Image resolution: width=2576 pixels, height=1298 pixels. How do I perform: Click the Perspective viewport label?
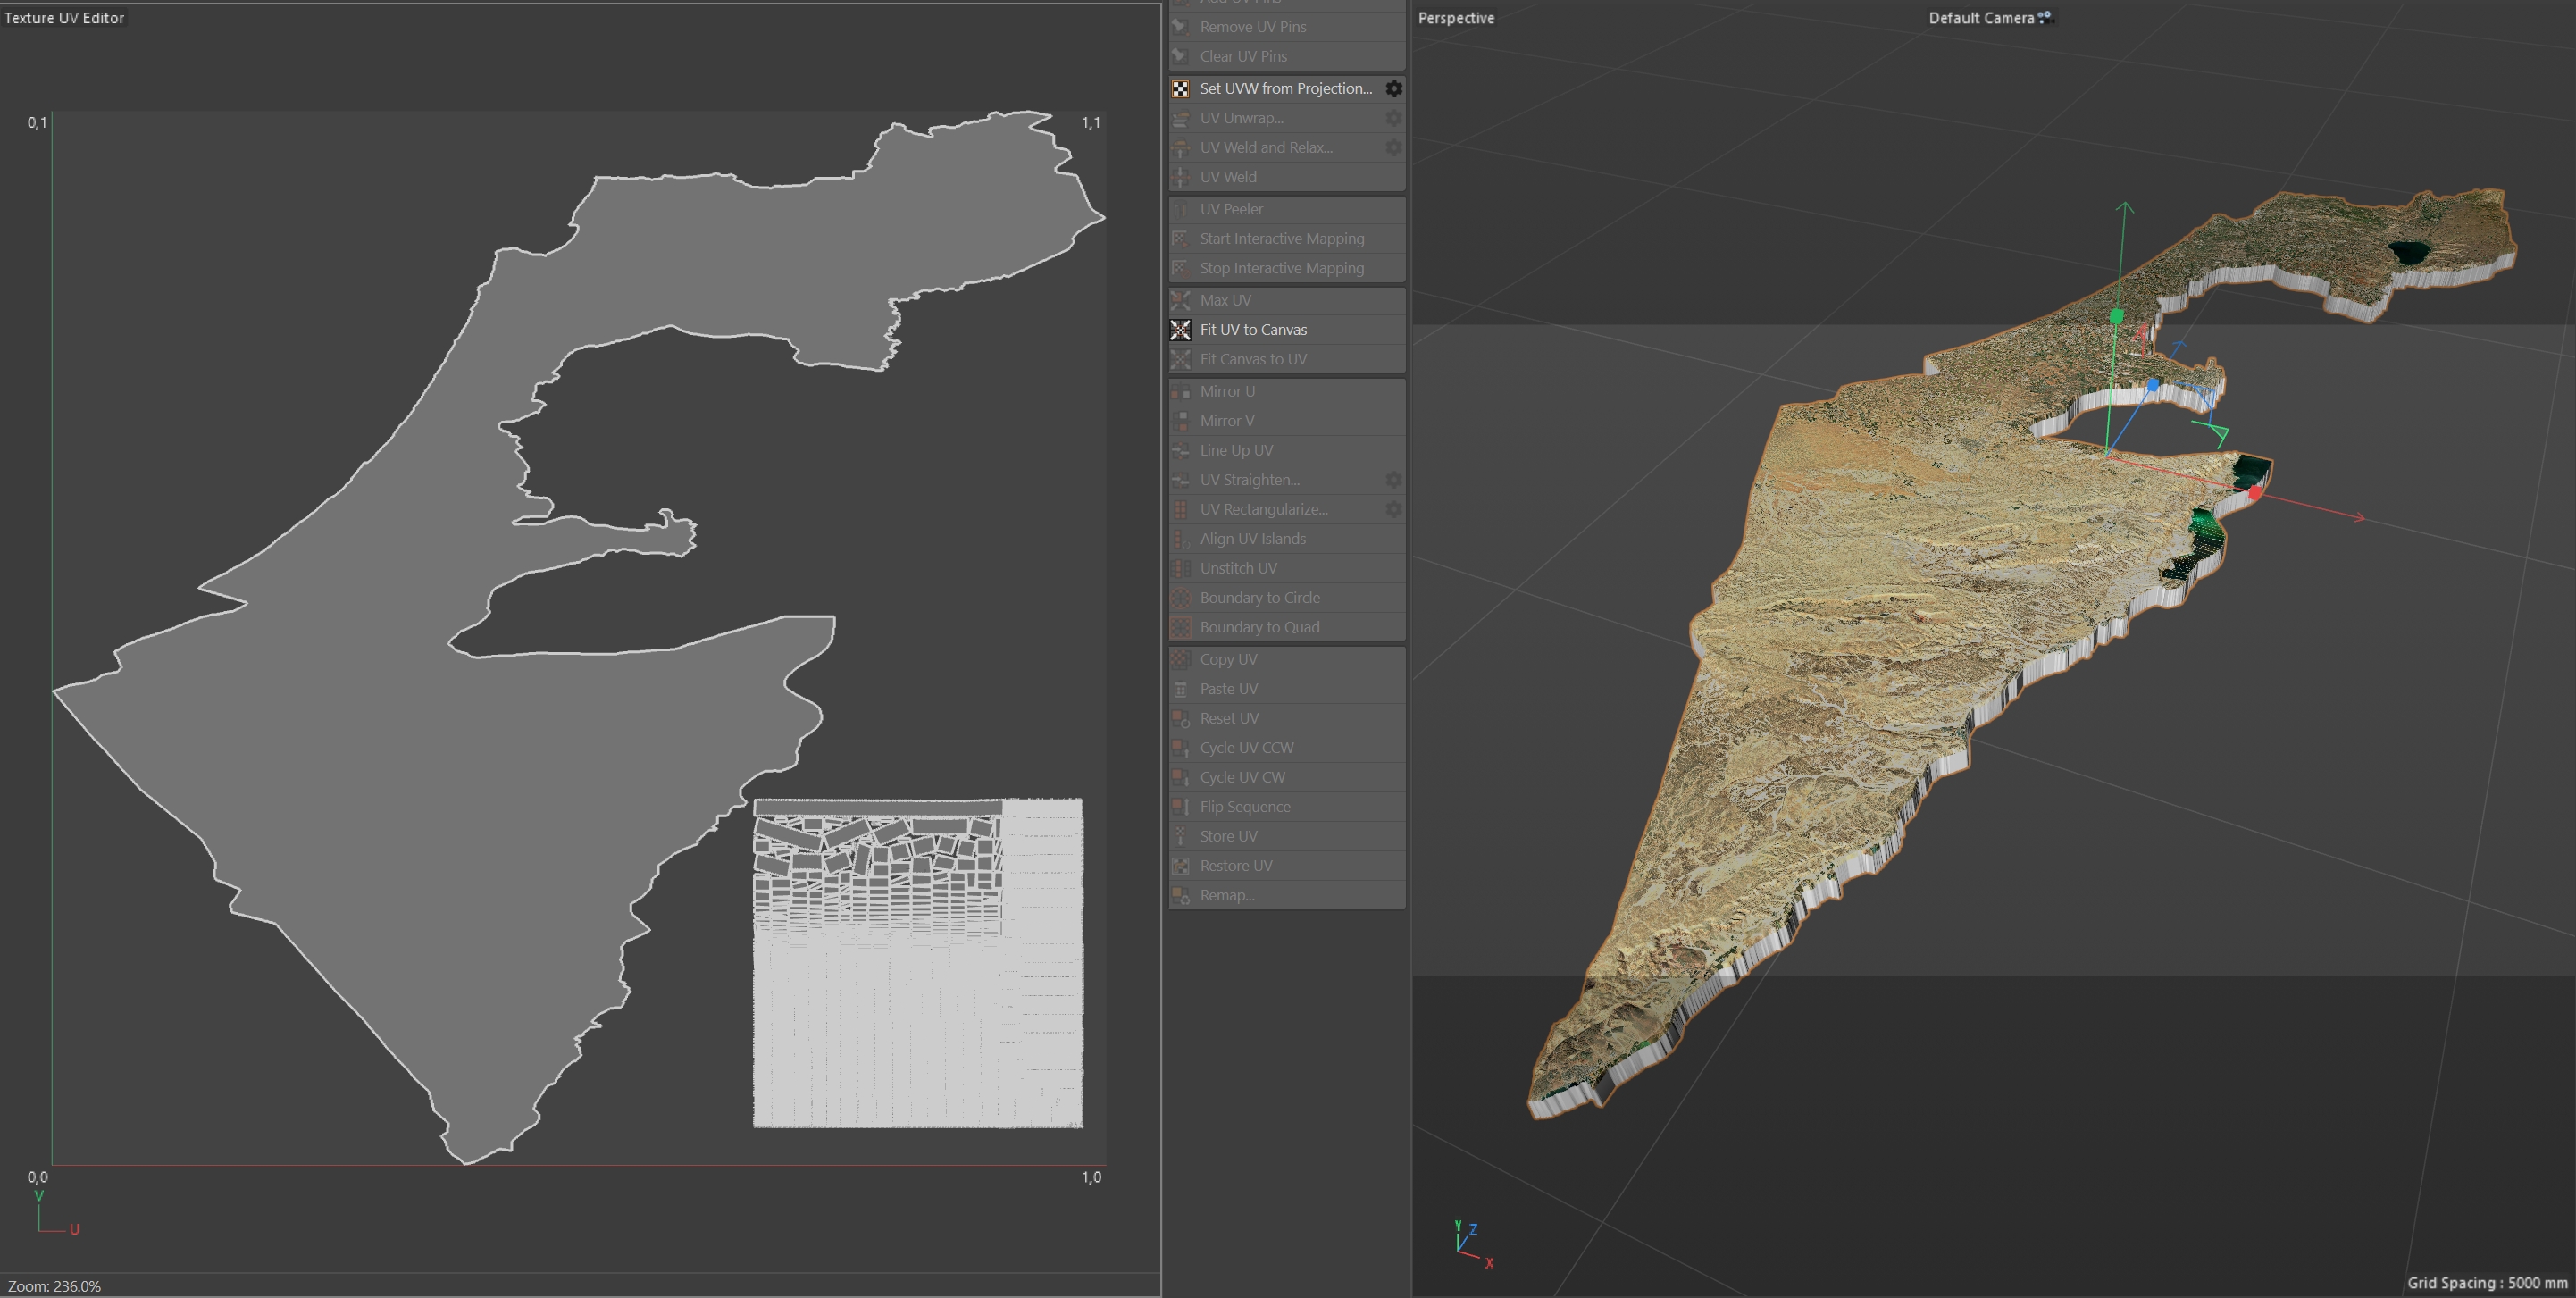point(1456,18)
